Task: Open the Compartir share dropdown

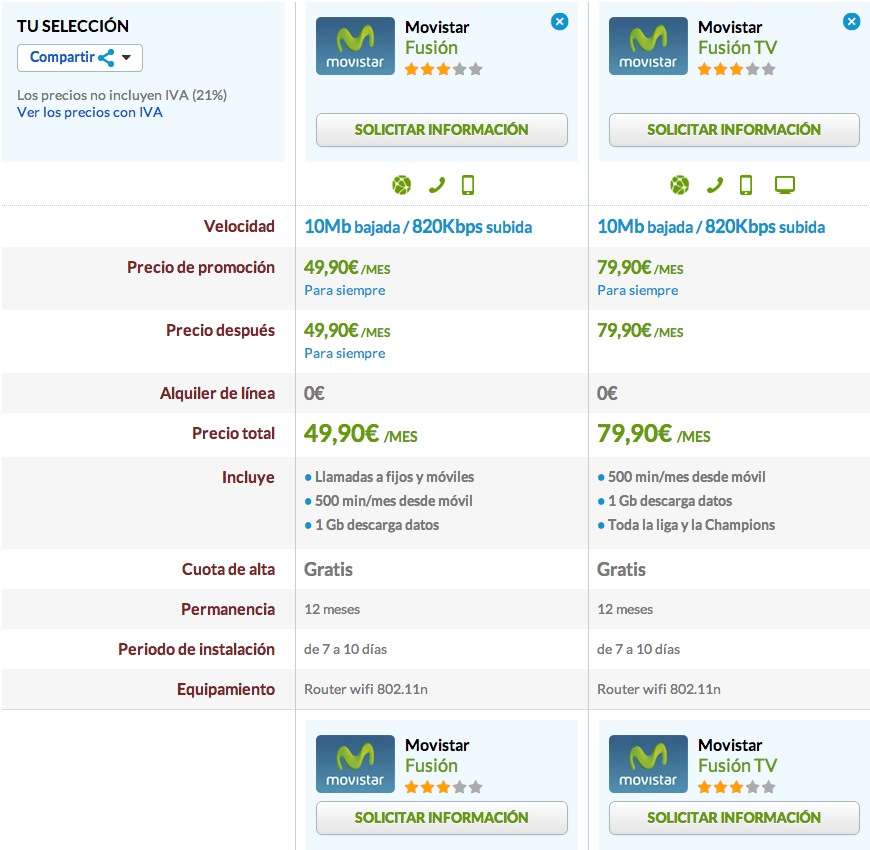Action: [80, 58]
